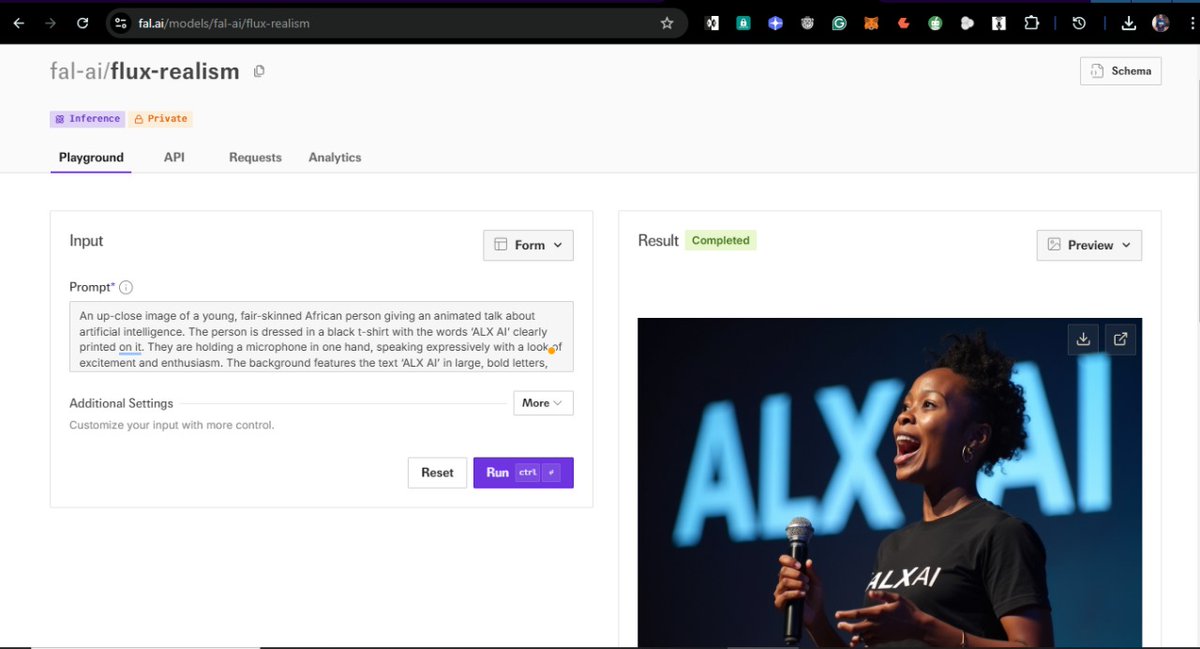This screenshot has width=1200, height=649.
Task: Click the Private badge
Action: (x=160, y=118)
